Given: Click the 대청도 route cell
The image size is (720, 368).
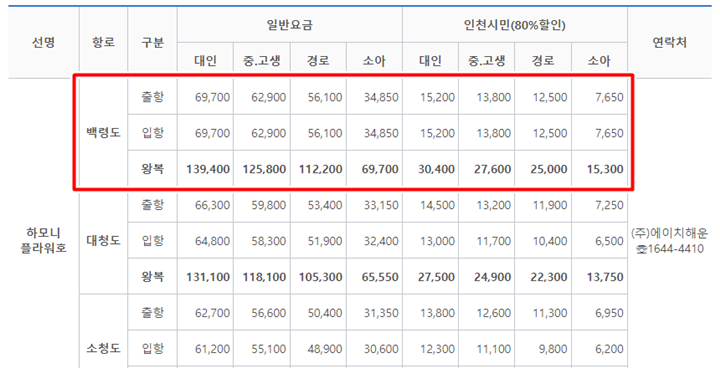Looking at the screenshot, I should click(104, 240).
